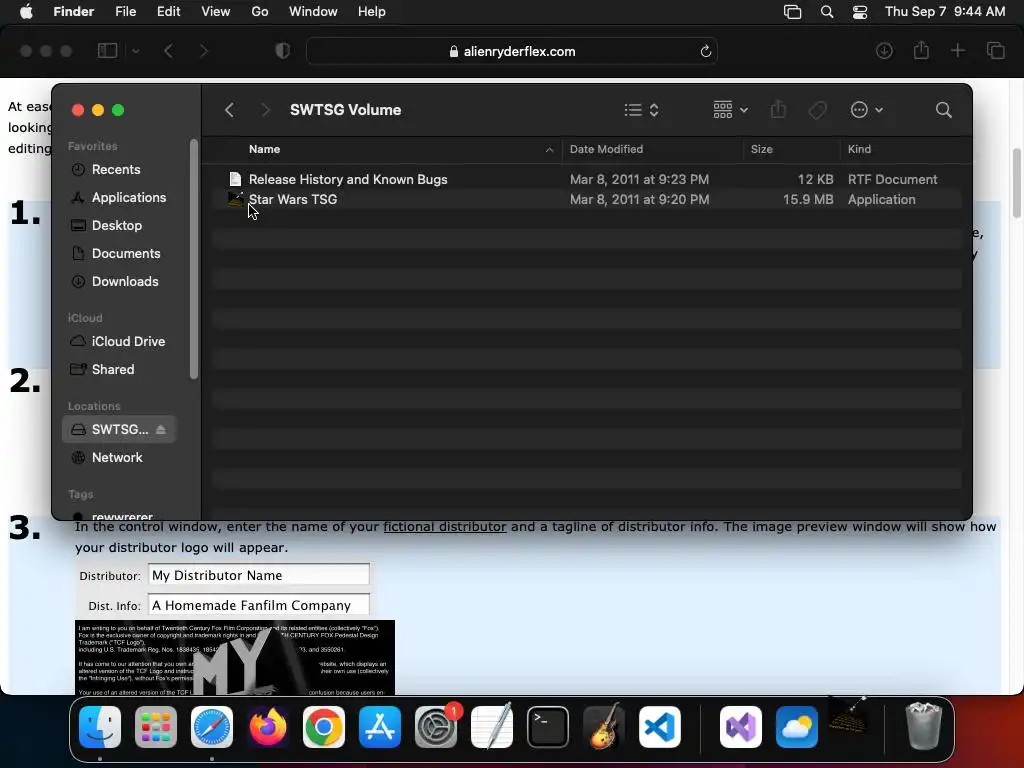This screenshot has height=768, width=1024.
Task: Select the Star Wars TSG application row
Action: pyautogui.click(x=586, y=199)
